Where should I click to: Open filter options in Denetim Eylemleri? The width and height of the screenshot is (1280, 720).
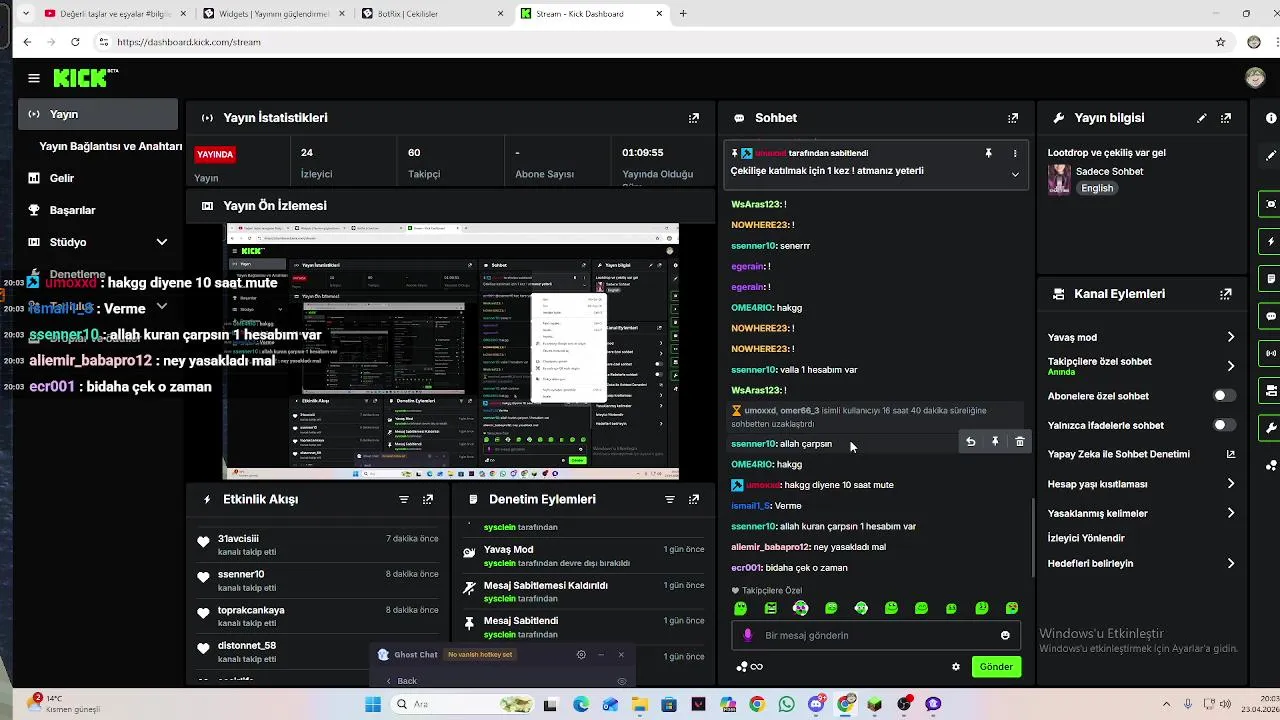[x=670, y=499]
